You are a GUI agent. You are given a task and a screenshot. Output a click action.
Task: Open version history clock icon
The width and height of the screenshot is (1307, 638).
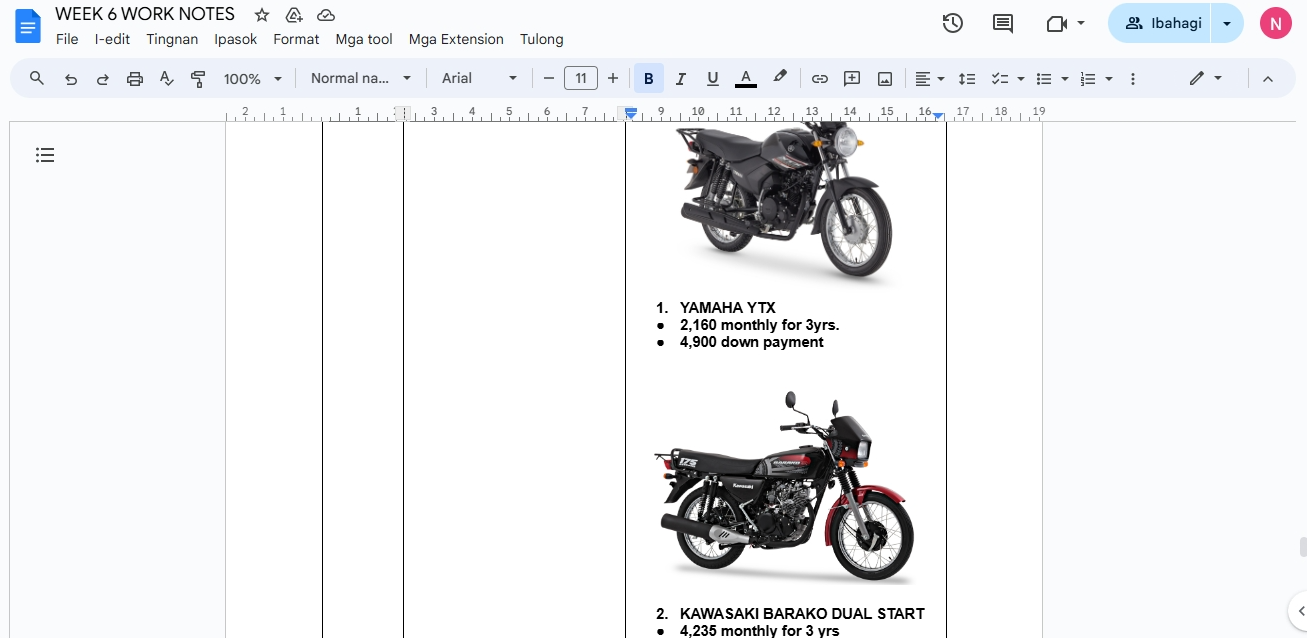(x=952, y=23)
